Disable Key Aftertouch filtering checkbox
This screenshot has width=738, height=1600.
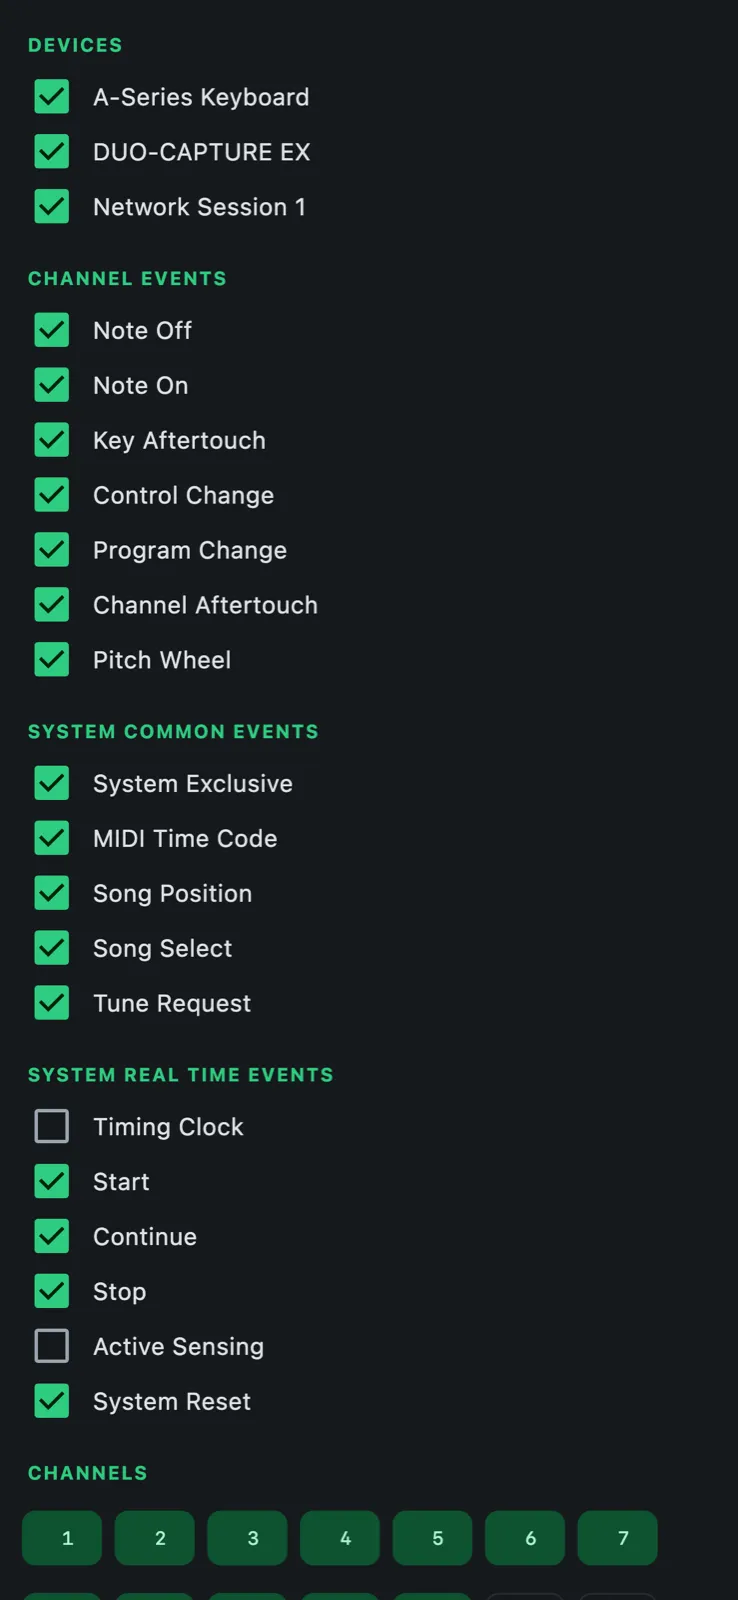[52, 440]
